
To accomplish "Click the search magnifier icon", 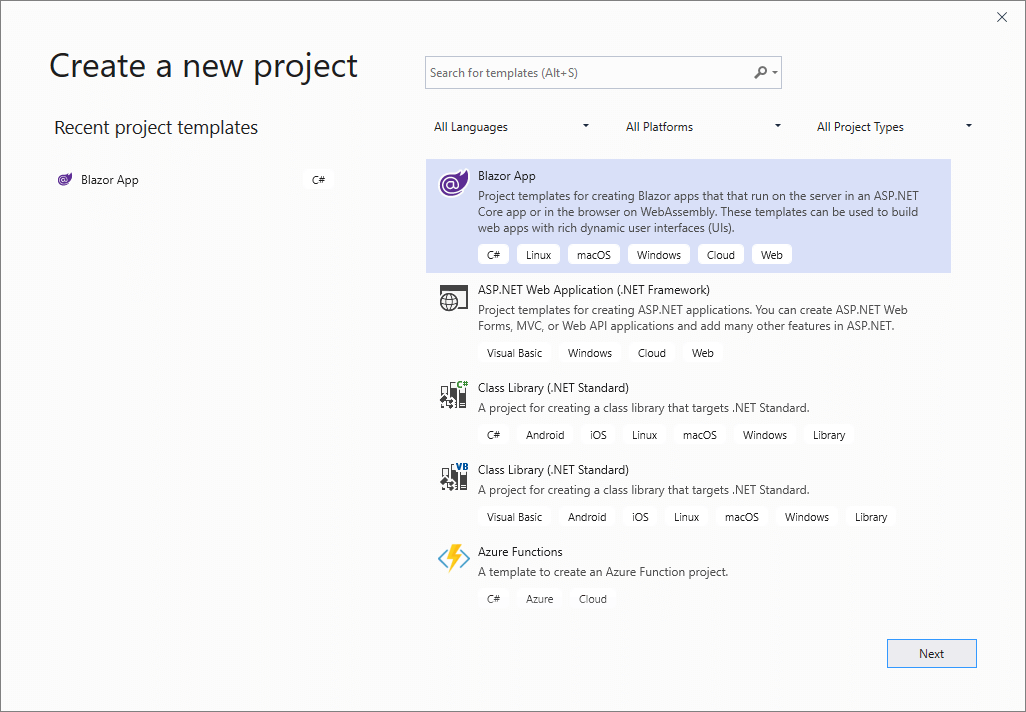I will point(761,72).
